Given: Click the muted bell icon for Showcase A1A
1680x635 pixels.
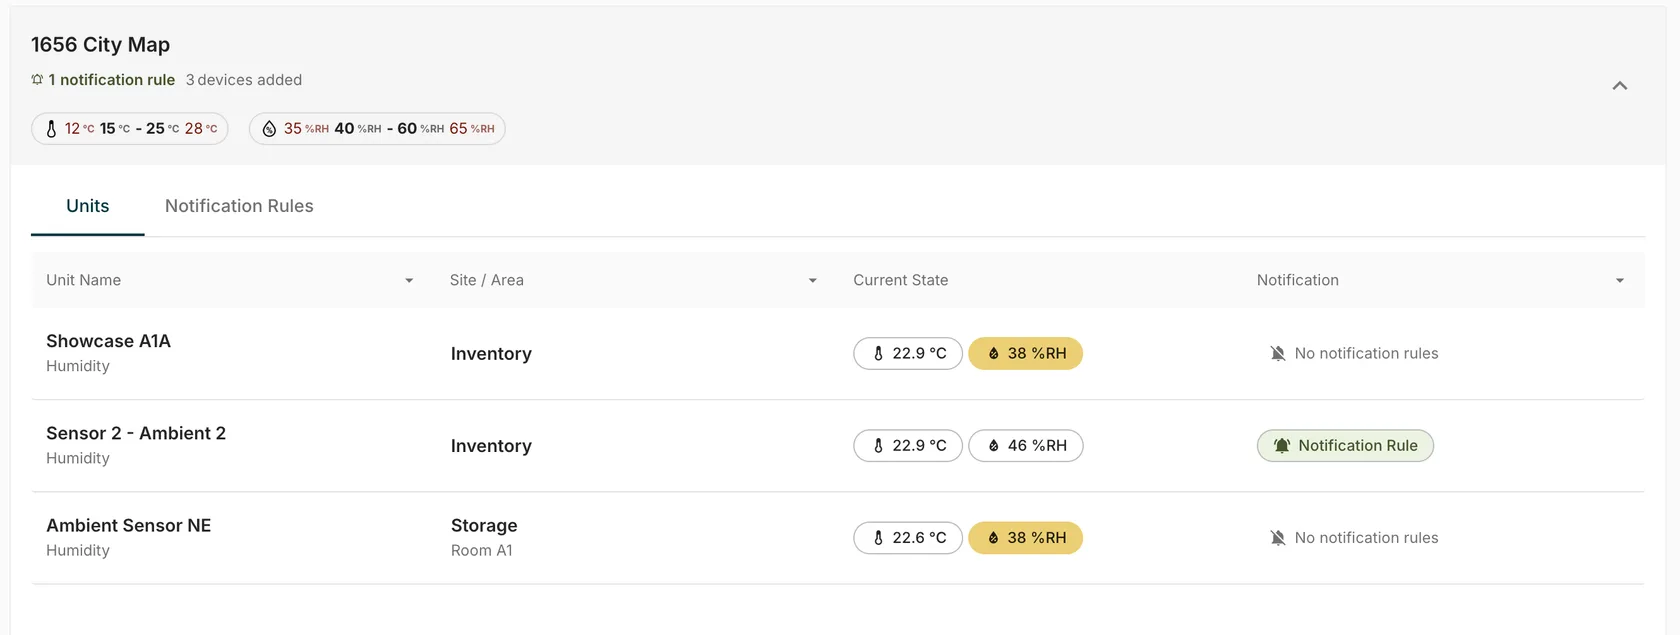Looking at the screenshot, I should pyautogui.click(x=1277, y=353).
